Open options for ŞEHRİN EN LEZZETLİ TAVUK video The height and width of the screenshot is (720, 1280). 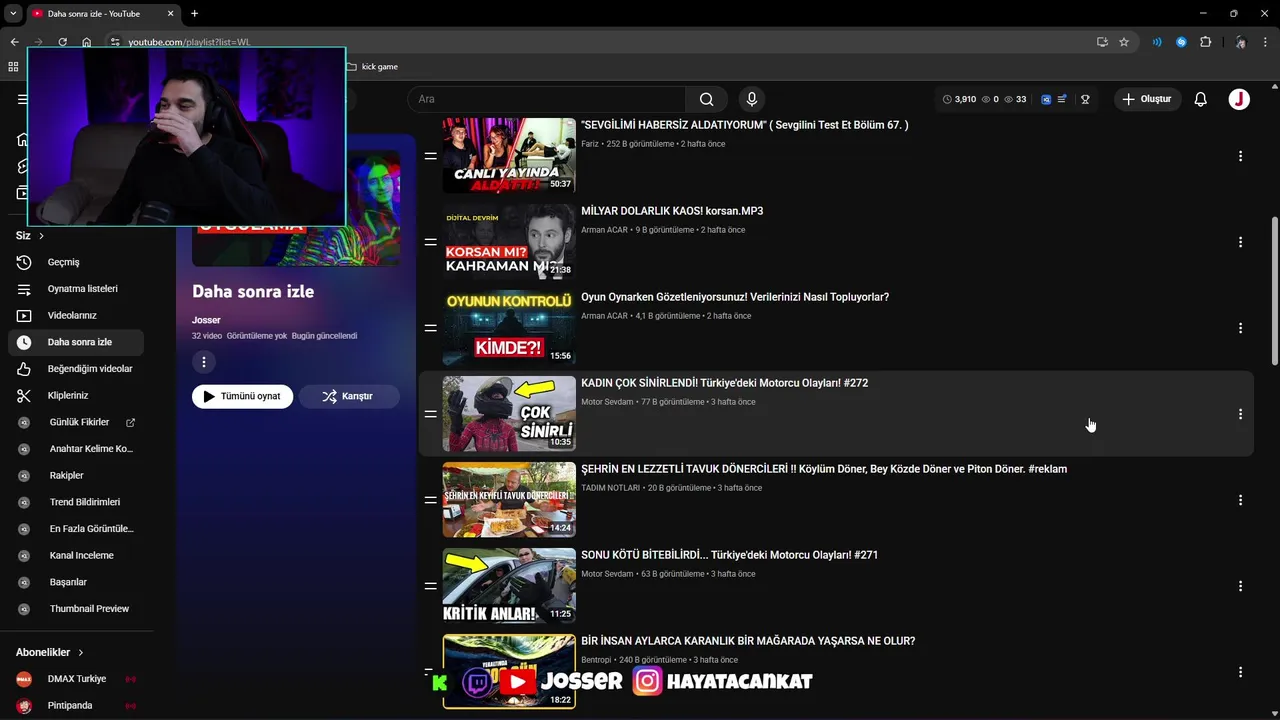[x=1240, y=500]
